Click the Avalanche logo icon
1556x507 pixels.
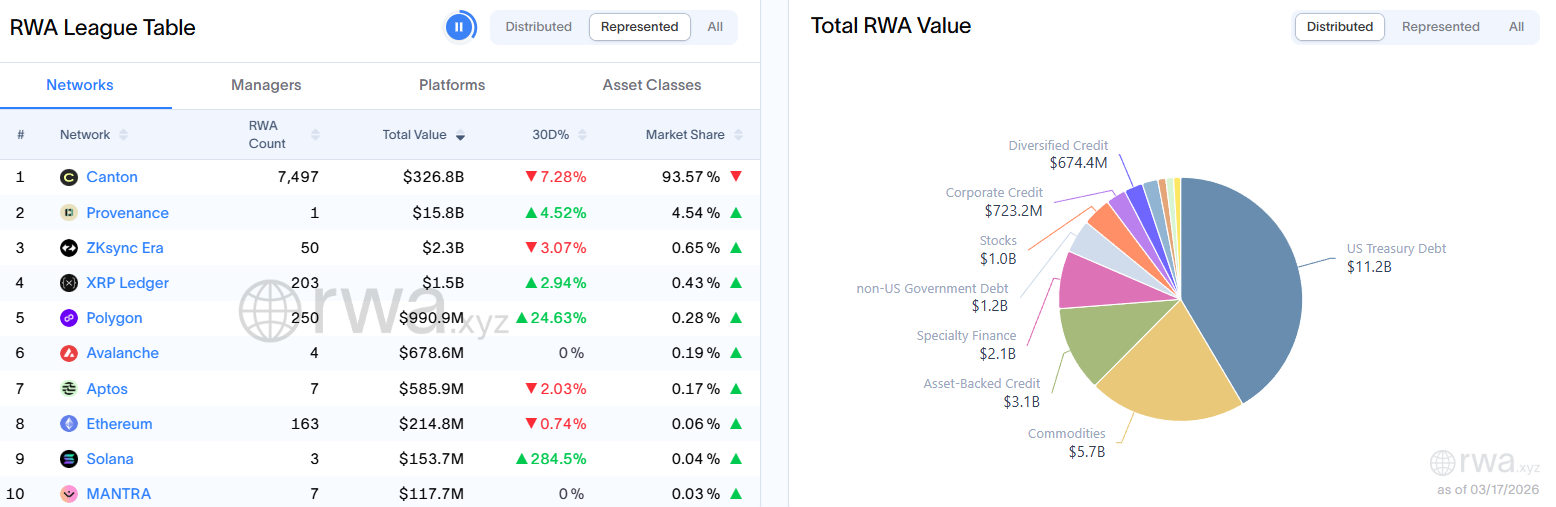[69, 353]
